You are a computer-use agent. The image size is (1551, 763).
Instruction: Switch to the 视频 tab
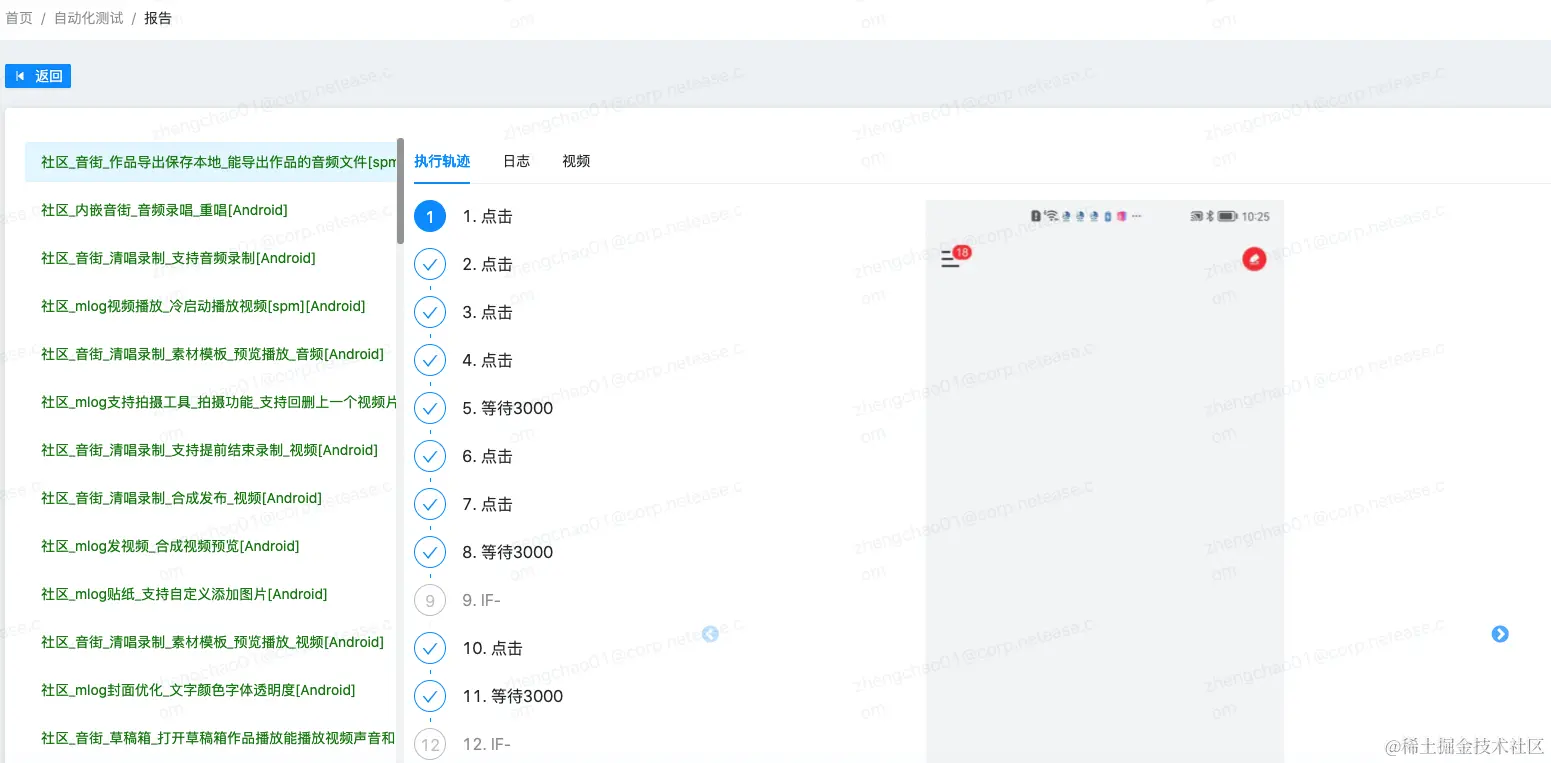click(576, 161)
